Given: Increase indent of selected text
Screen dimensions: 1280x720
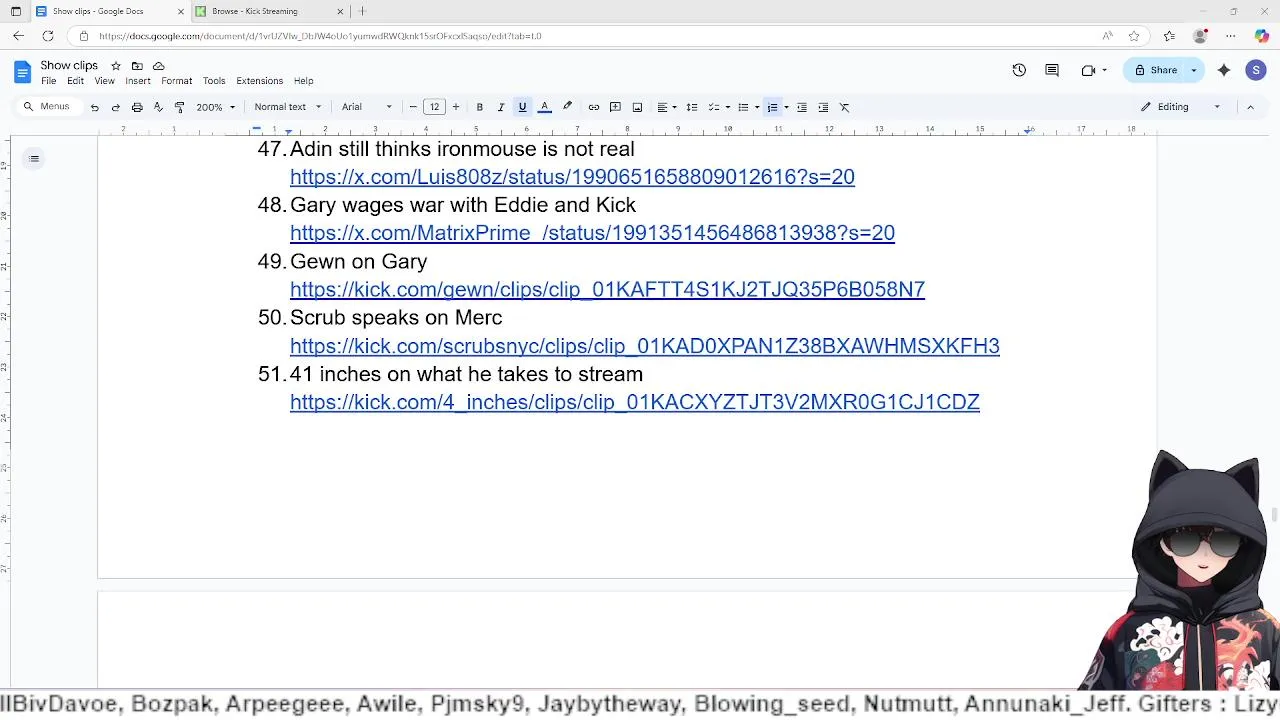Looking at the screenshot, I should pyautogui.click(x=823, y=107).
